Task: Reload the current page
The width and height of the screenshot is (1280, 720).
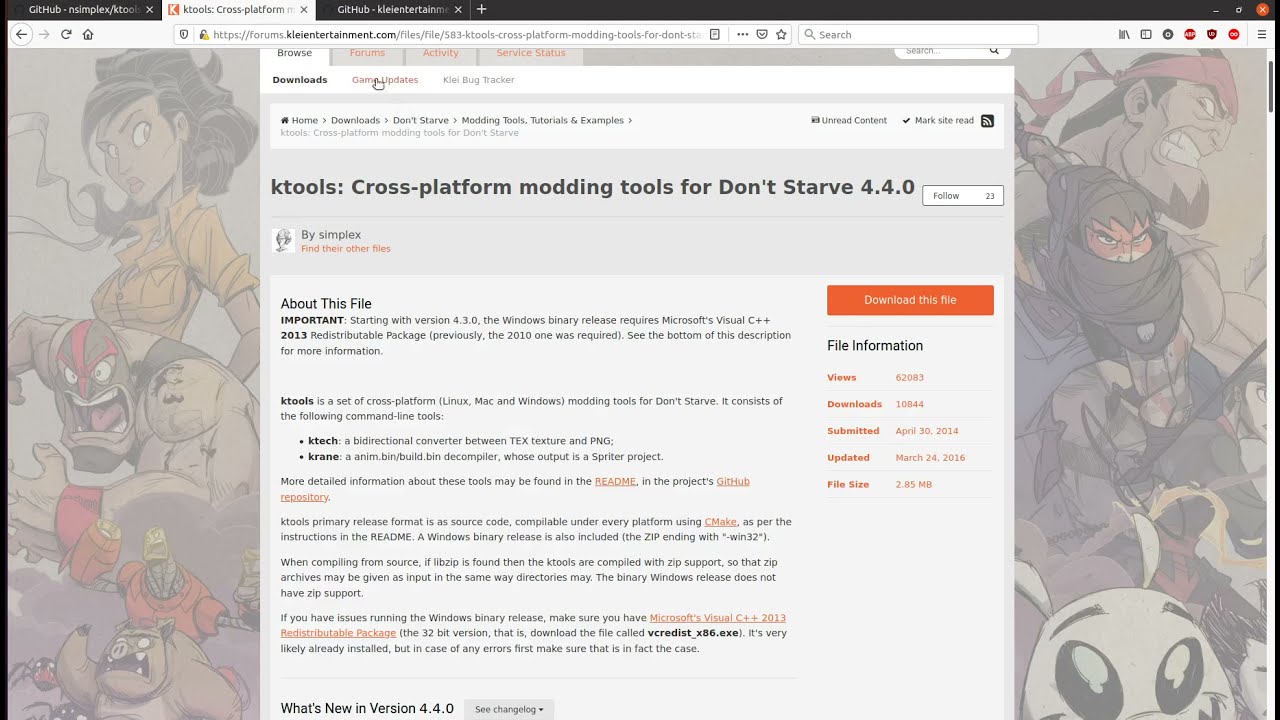Action: [x=66, y=34]
